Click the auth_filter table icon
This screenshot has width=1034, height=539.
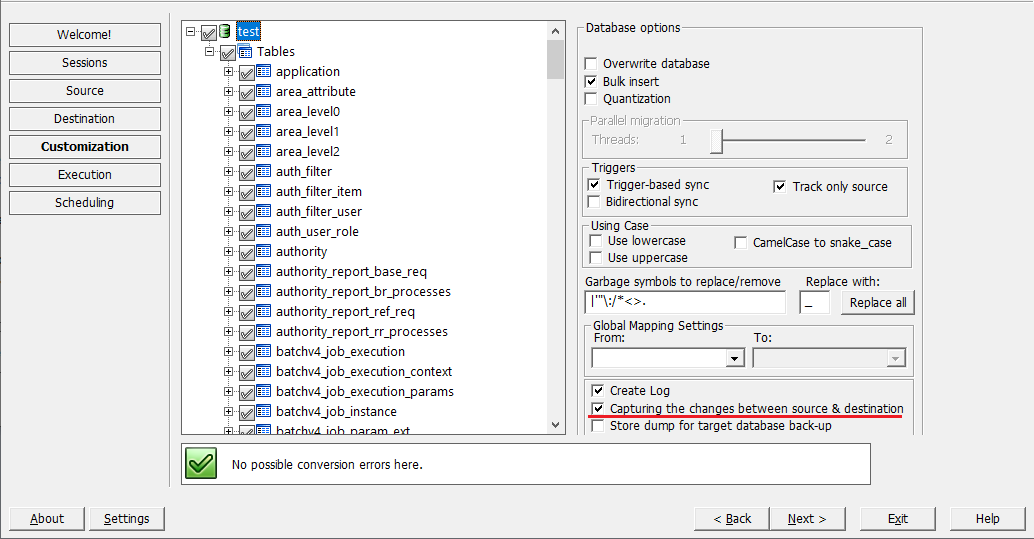click(x=264, y=172)
